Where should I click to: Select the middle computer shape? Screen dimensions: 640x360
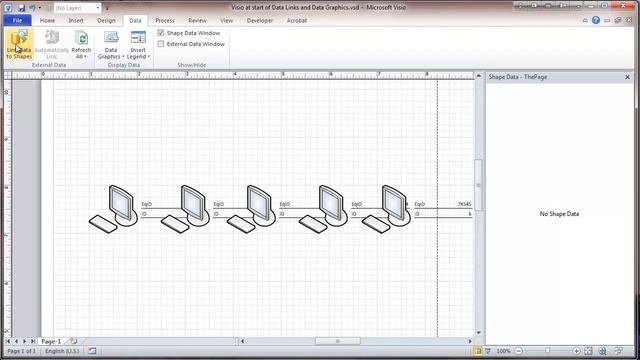tap(251, 209)
